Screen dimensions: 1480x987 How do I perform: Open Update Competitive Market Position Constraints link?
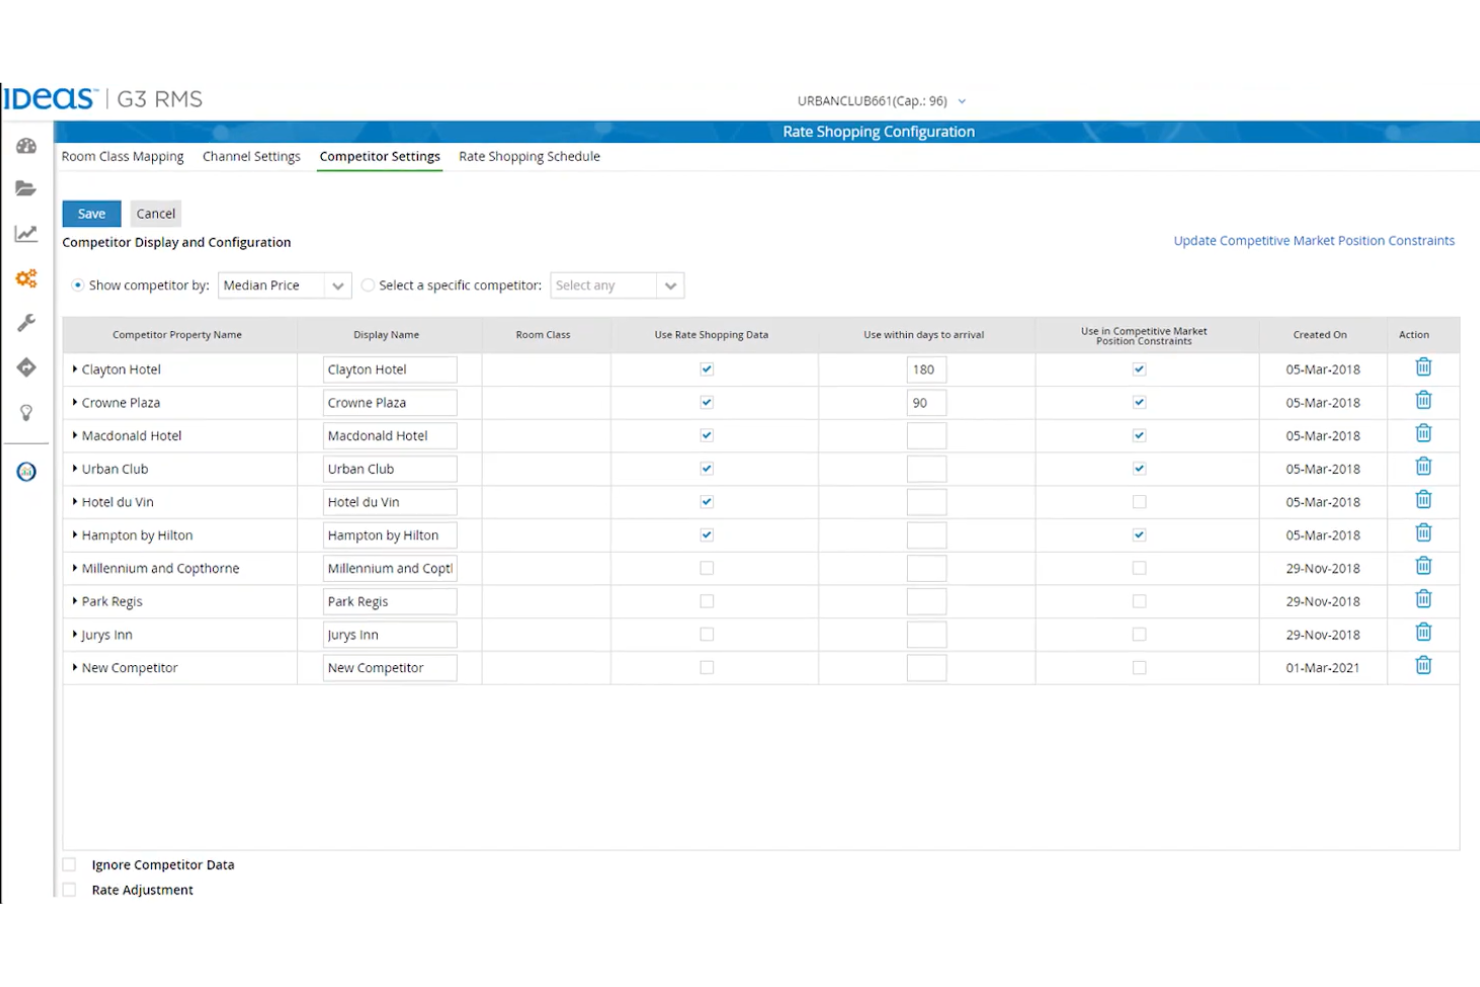(x=1314, y=240)
